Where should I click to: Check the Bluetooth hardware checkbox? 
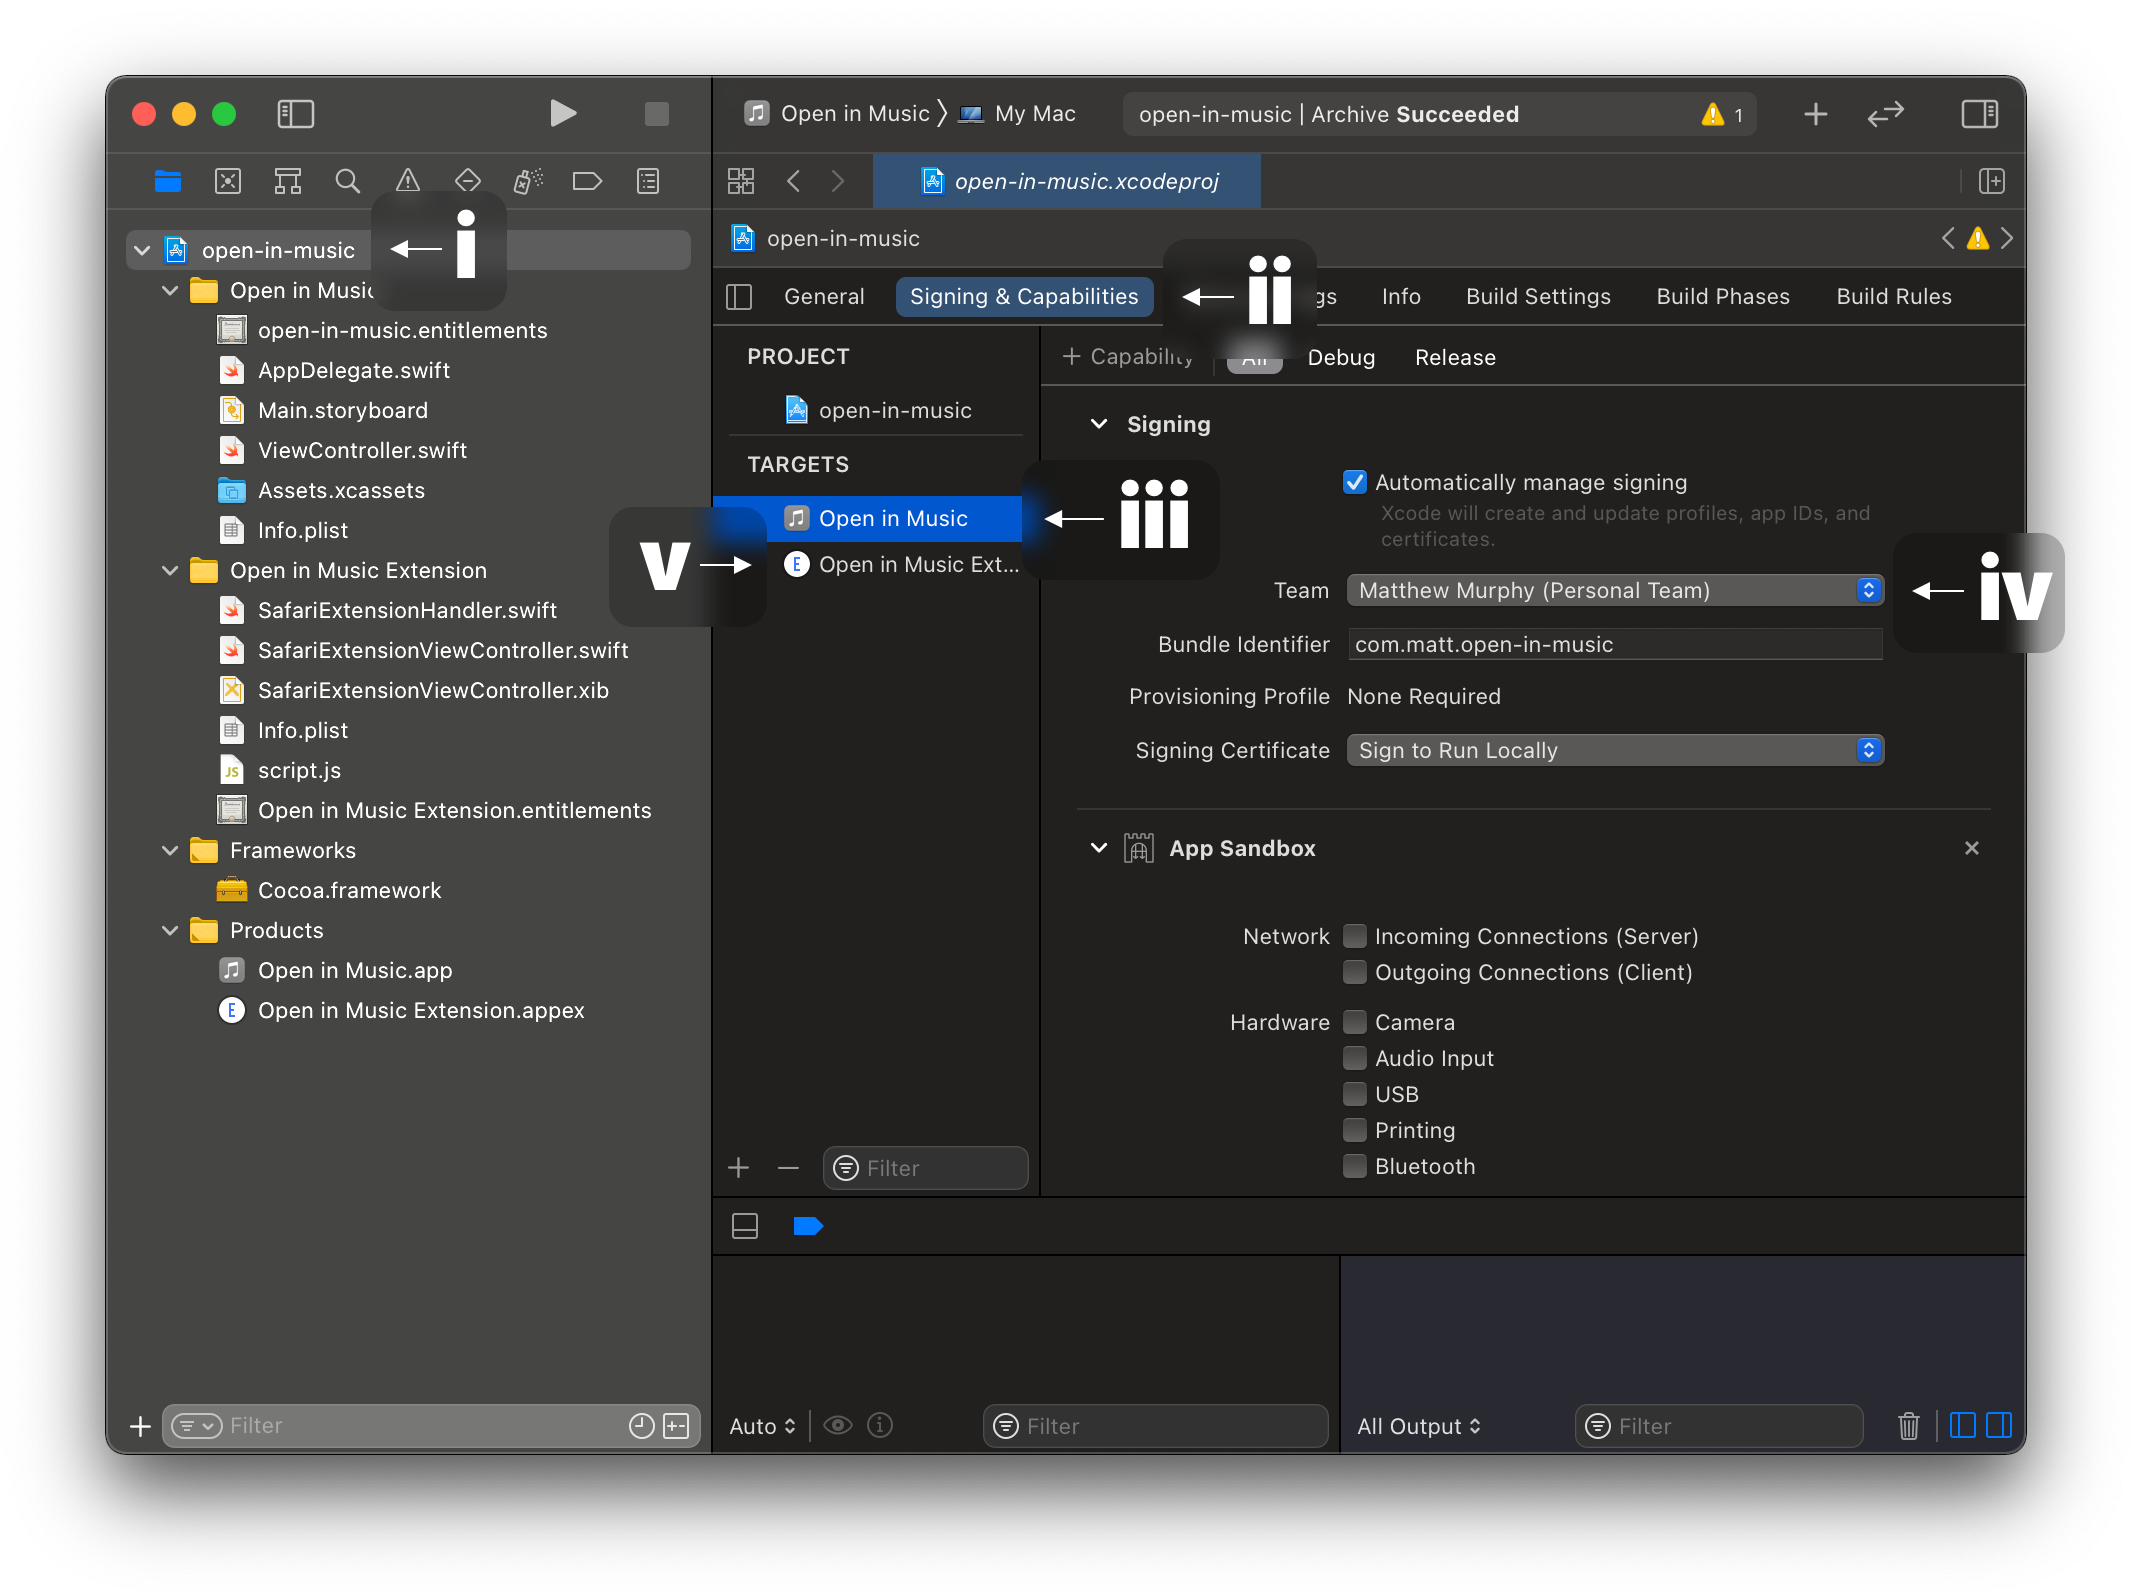(x=1354, y=1166)
